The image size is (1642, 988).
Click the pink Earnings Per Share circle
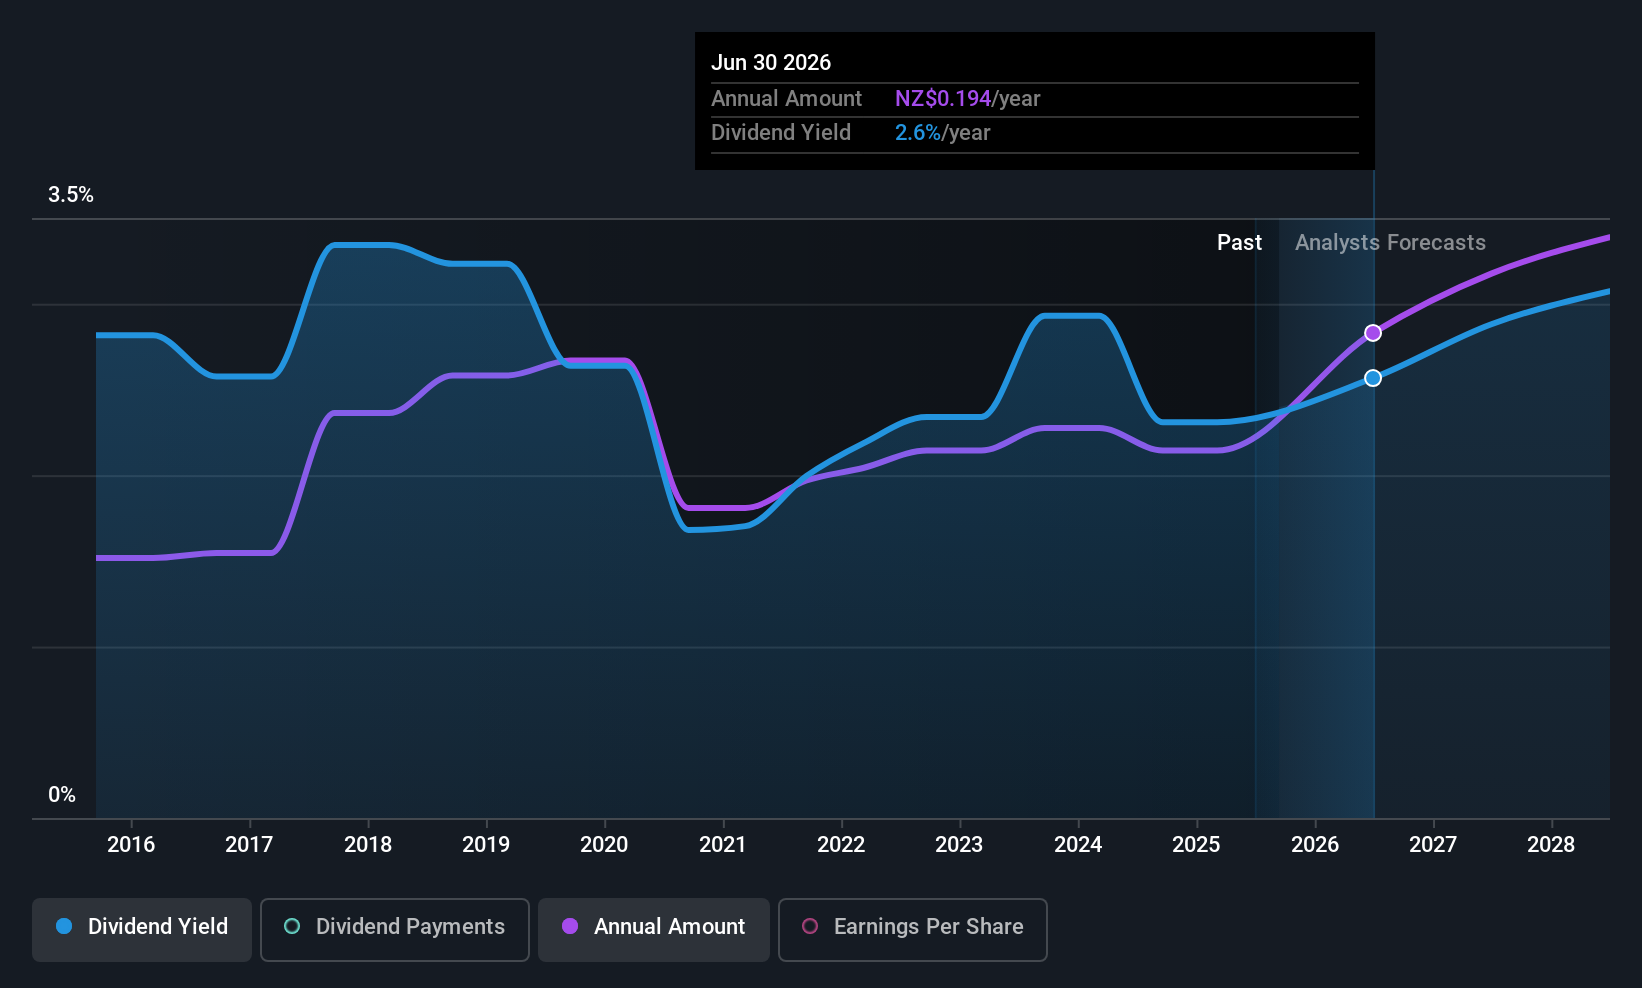810,926
